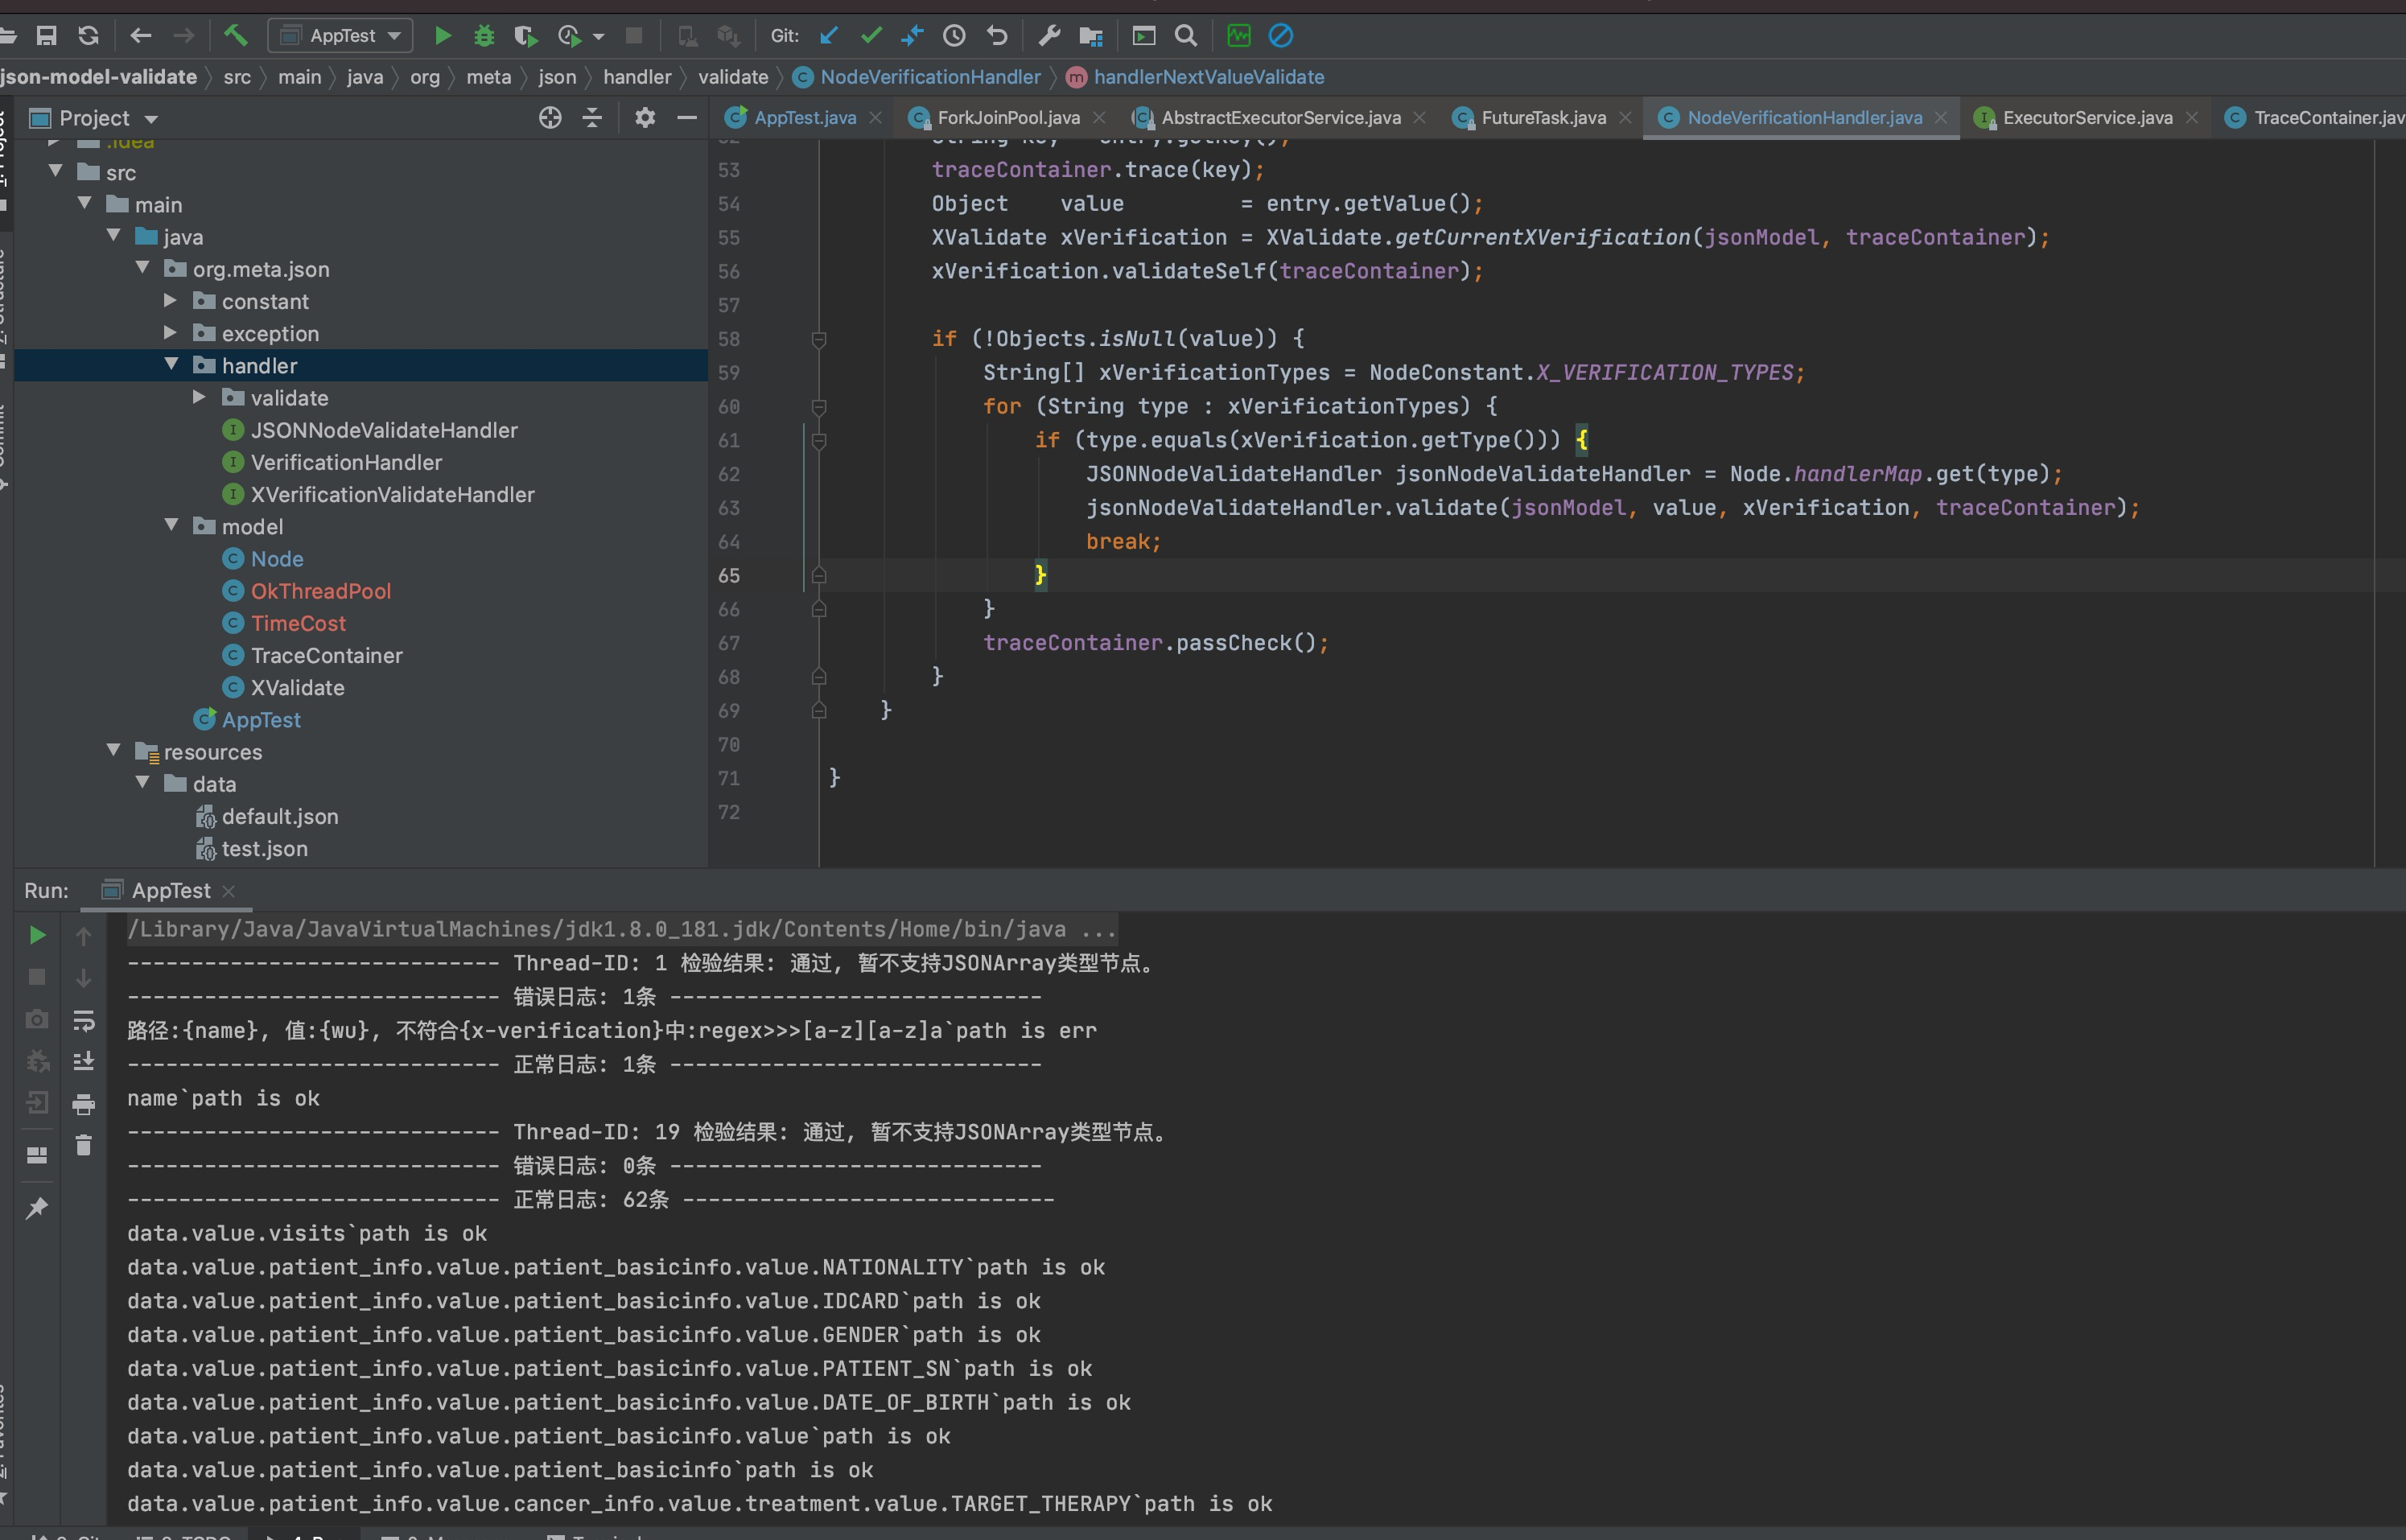This screenshot has height=1540, width=2406.
Task: Enable scroll to end in console
Action: coord(84,1061)
